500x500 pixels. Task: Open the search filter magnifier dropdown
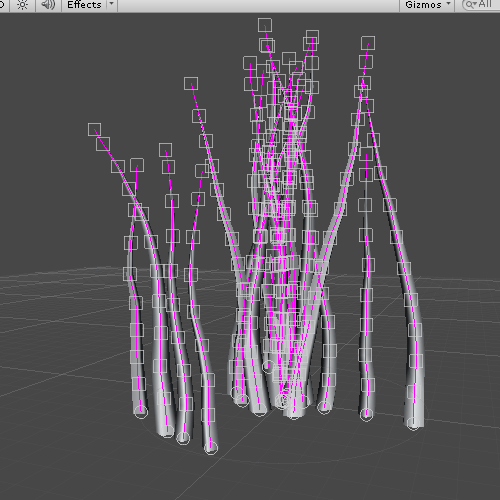(471, 5)
